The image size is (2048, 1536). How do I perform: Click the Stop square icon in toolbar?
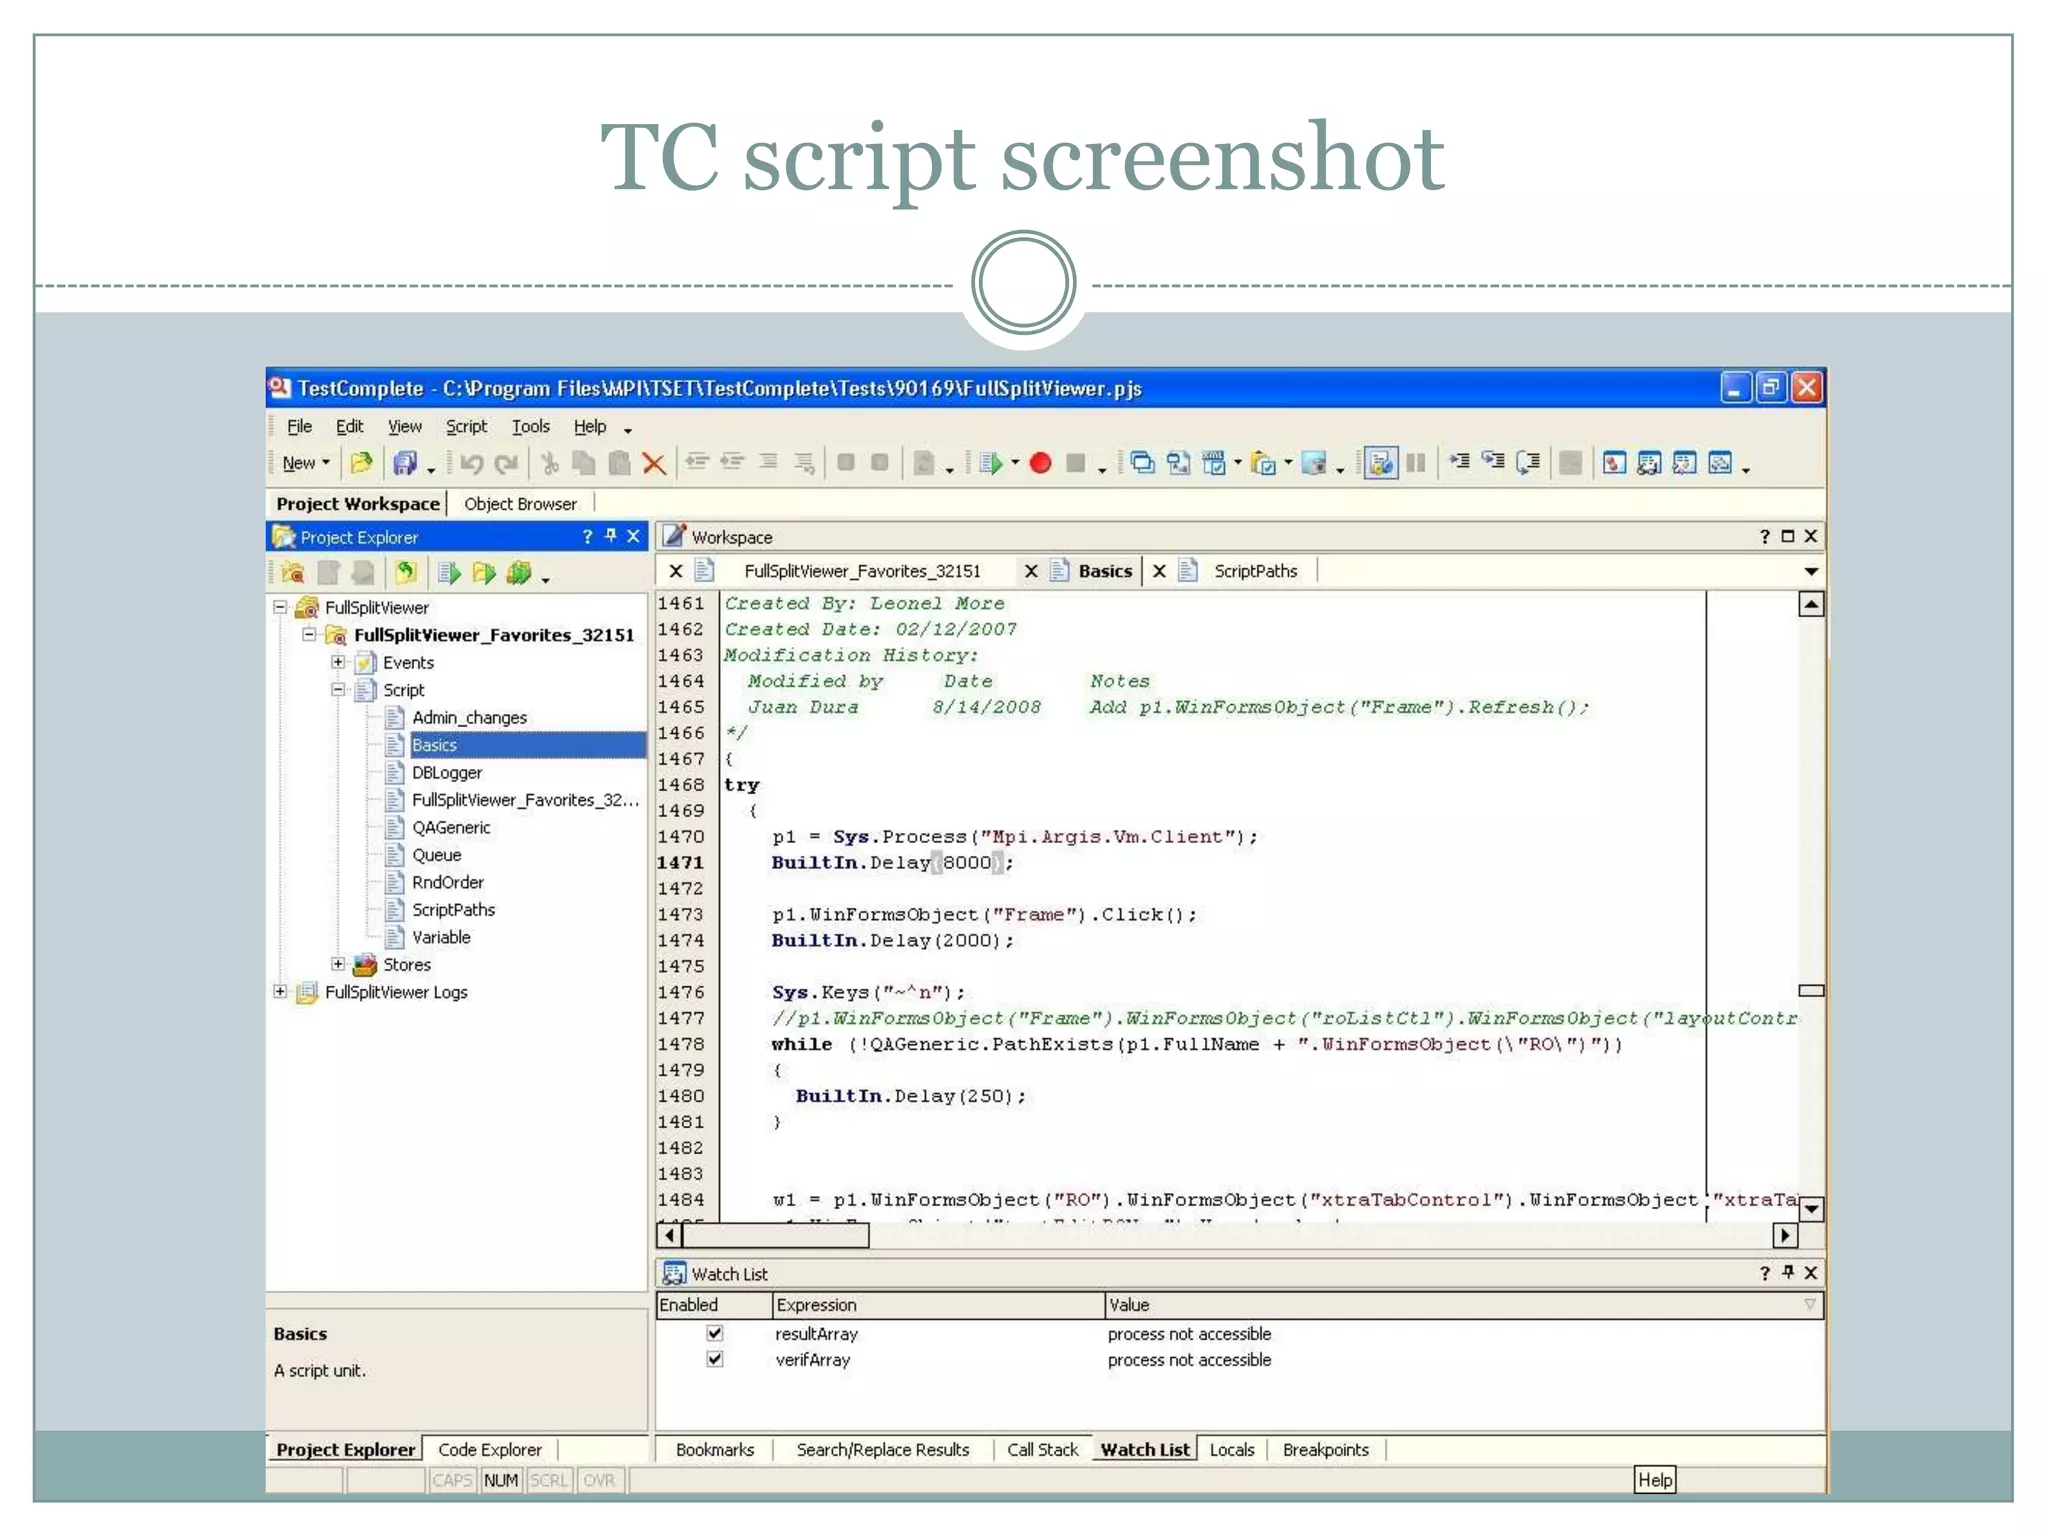point(1076,463)
